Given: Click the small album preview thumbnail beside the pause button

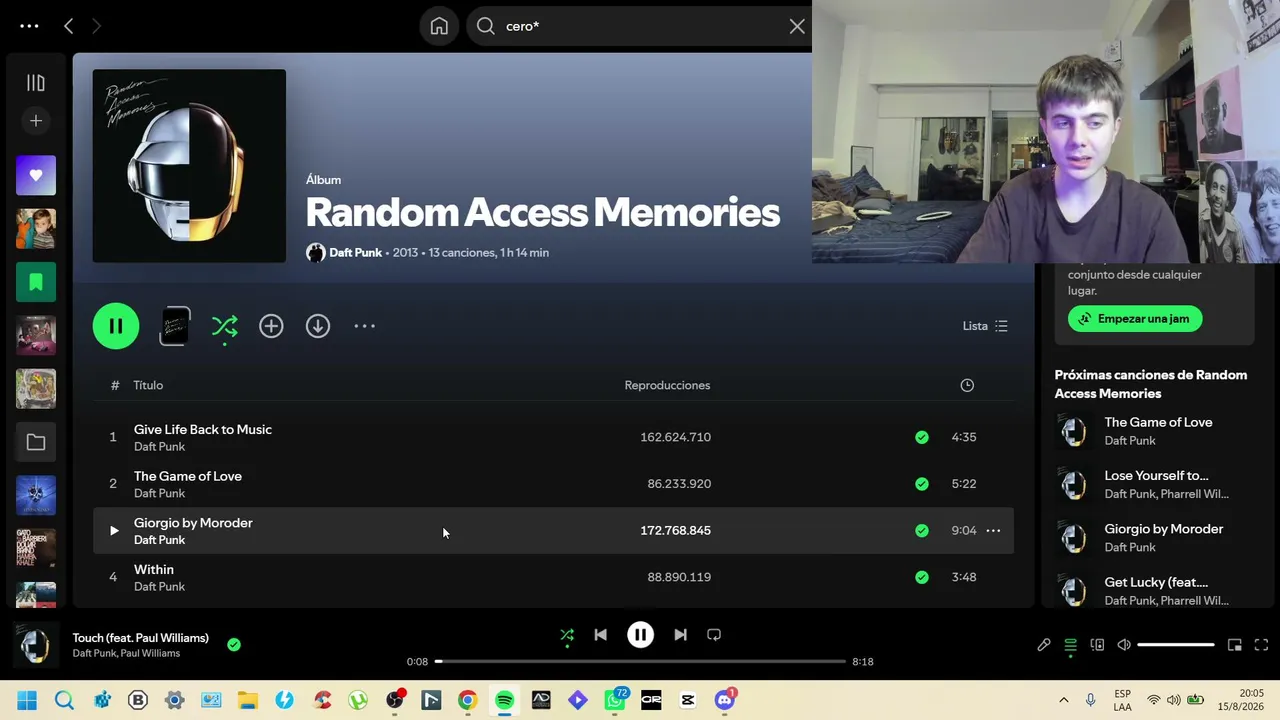Looking at the screenshot, I should 175,326.
